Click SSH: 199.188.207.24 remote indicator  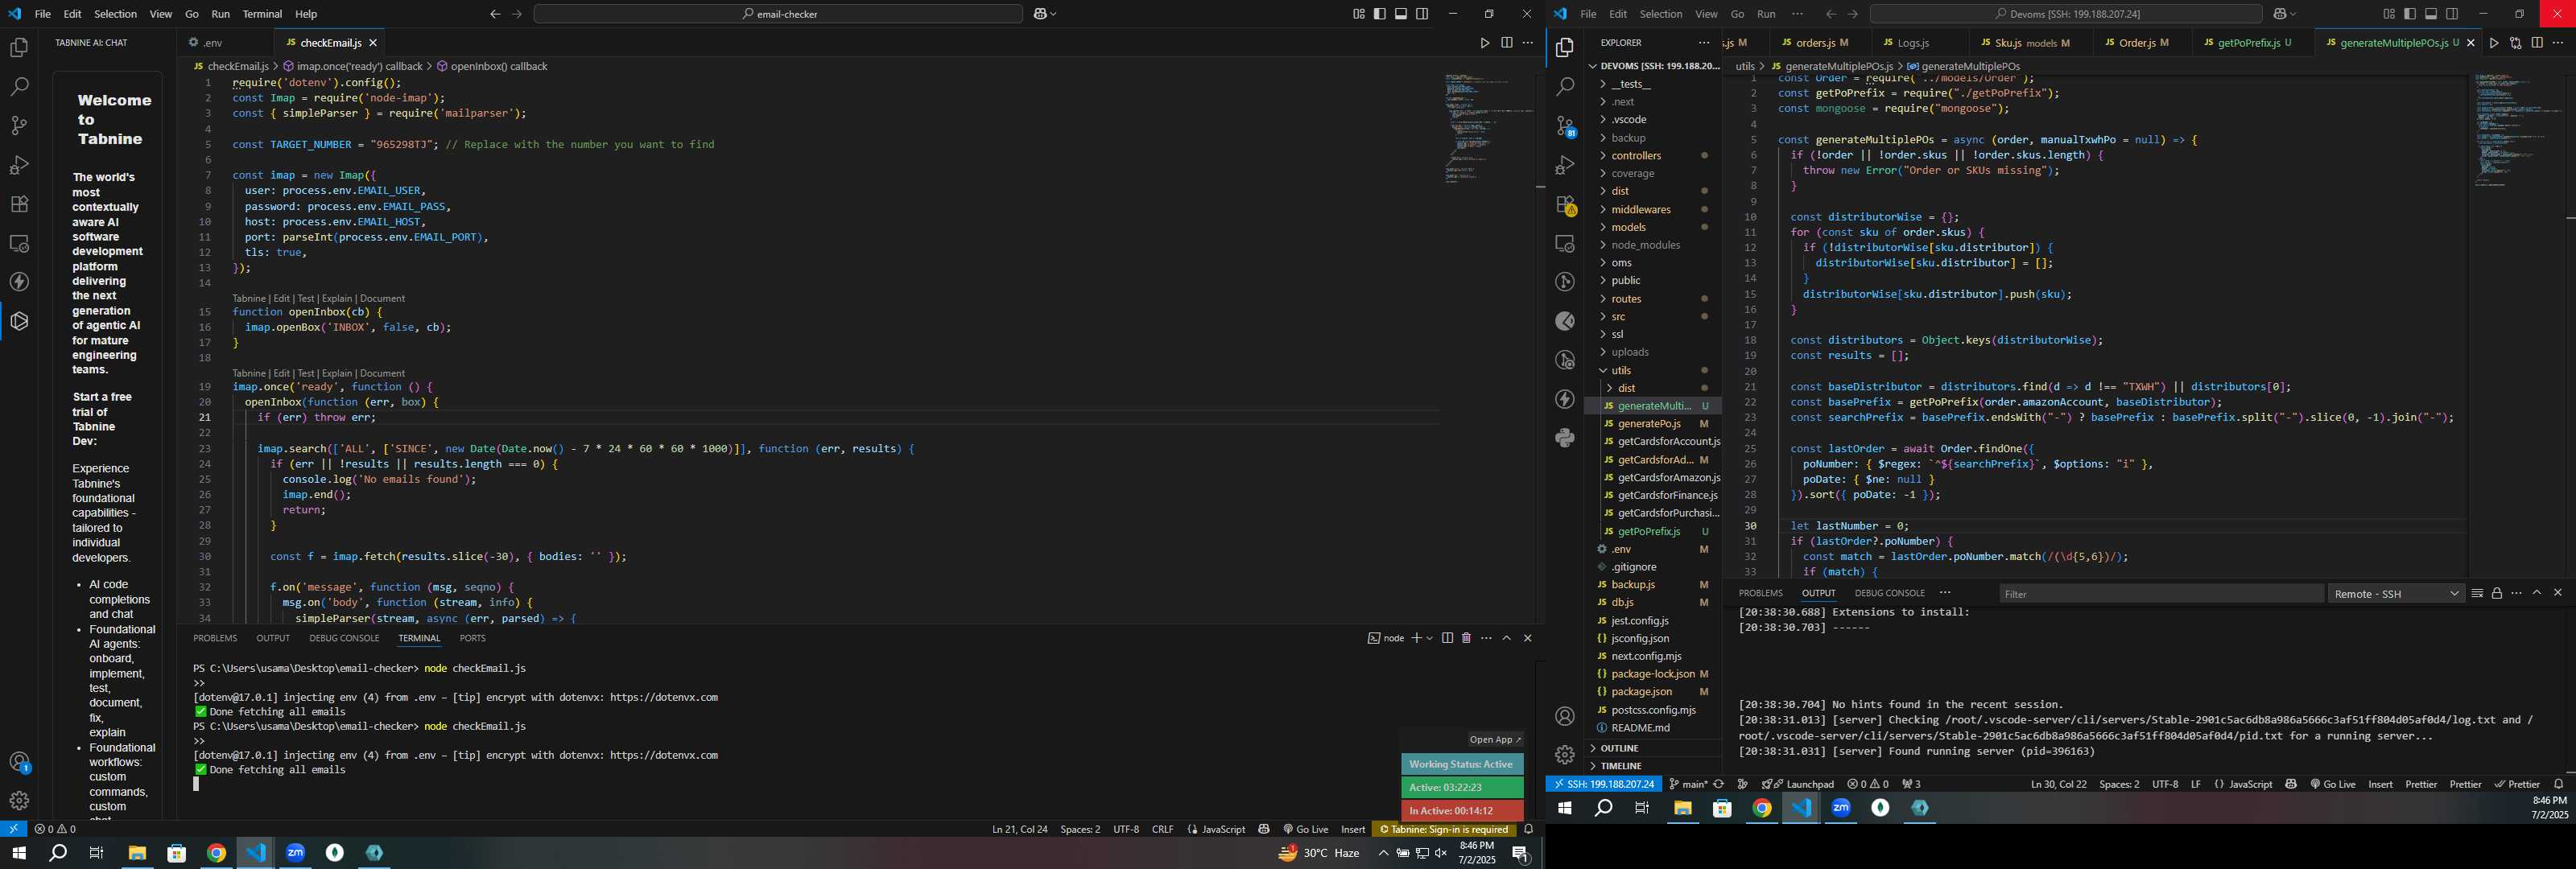[x=1603, y=784]
